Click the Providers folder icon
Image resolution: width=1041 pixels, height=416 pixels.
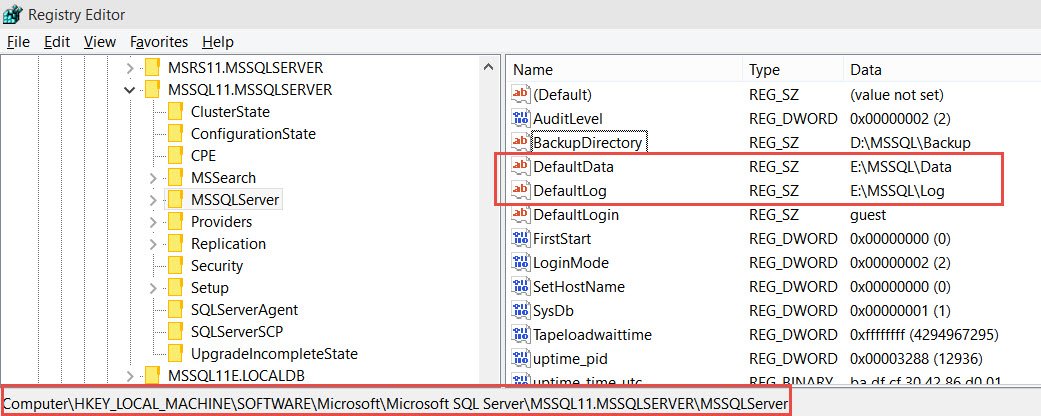click(x=175, y=222)
